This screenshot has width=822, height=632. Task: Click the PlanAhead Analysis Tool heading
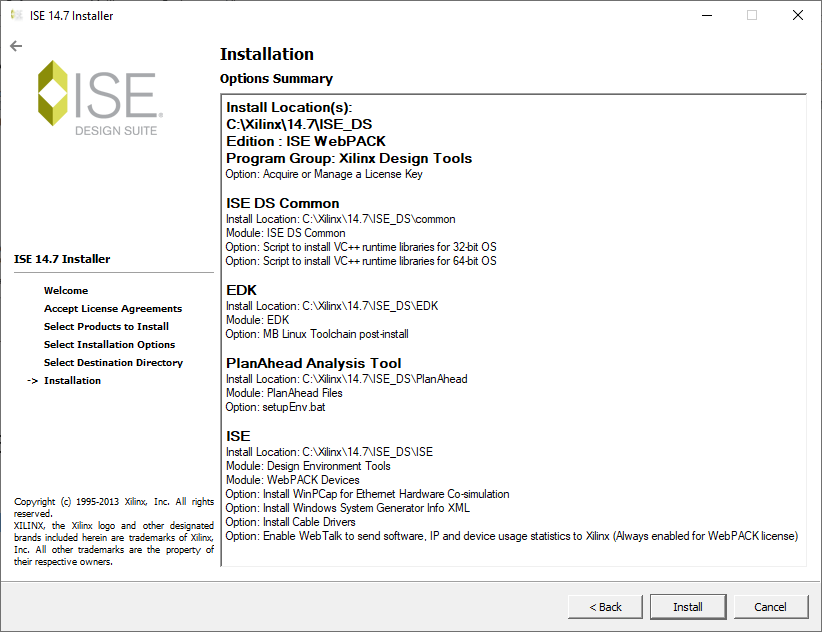[x=313, y=363]
